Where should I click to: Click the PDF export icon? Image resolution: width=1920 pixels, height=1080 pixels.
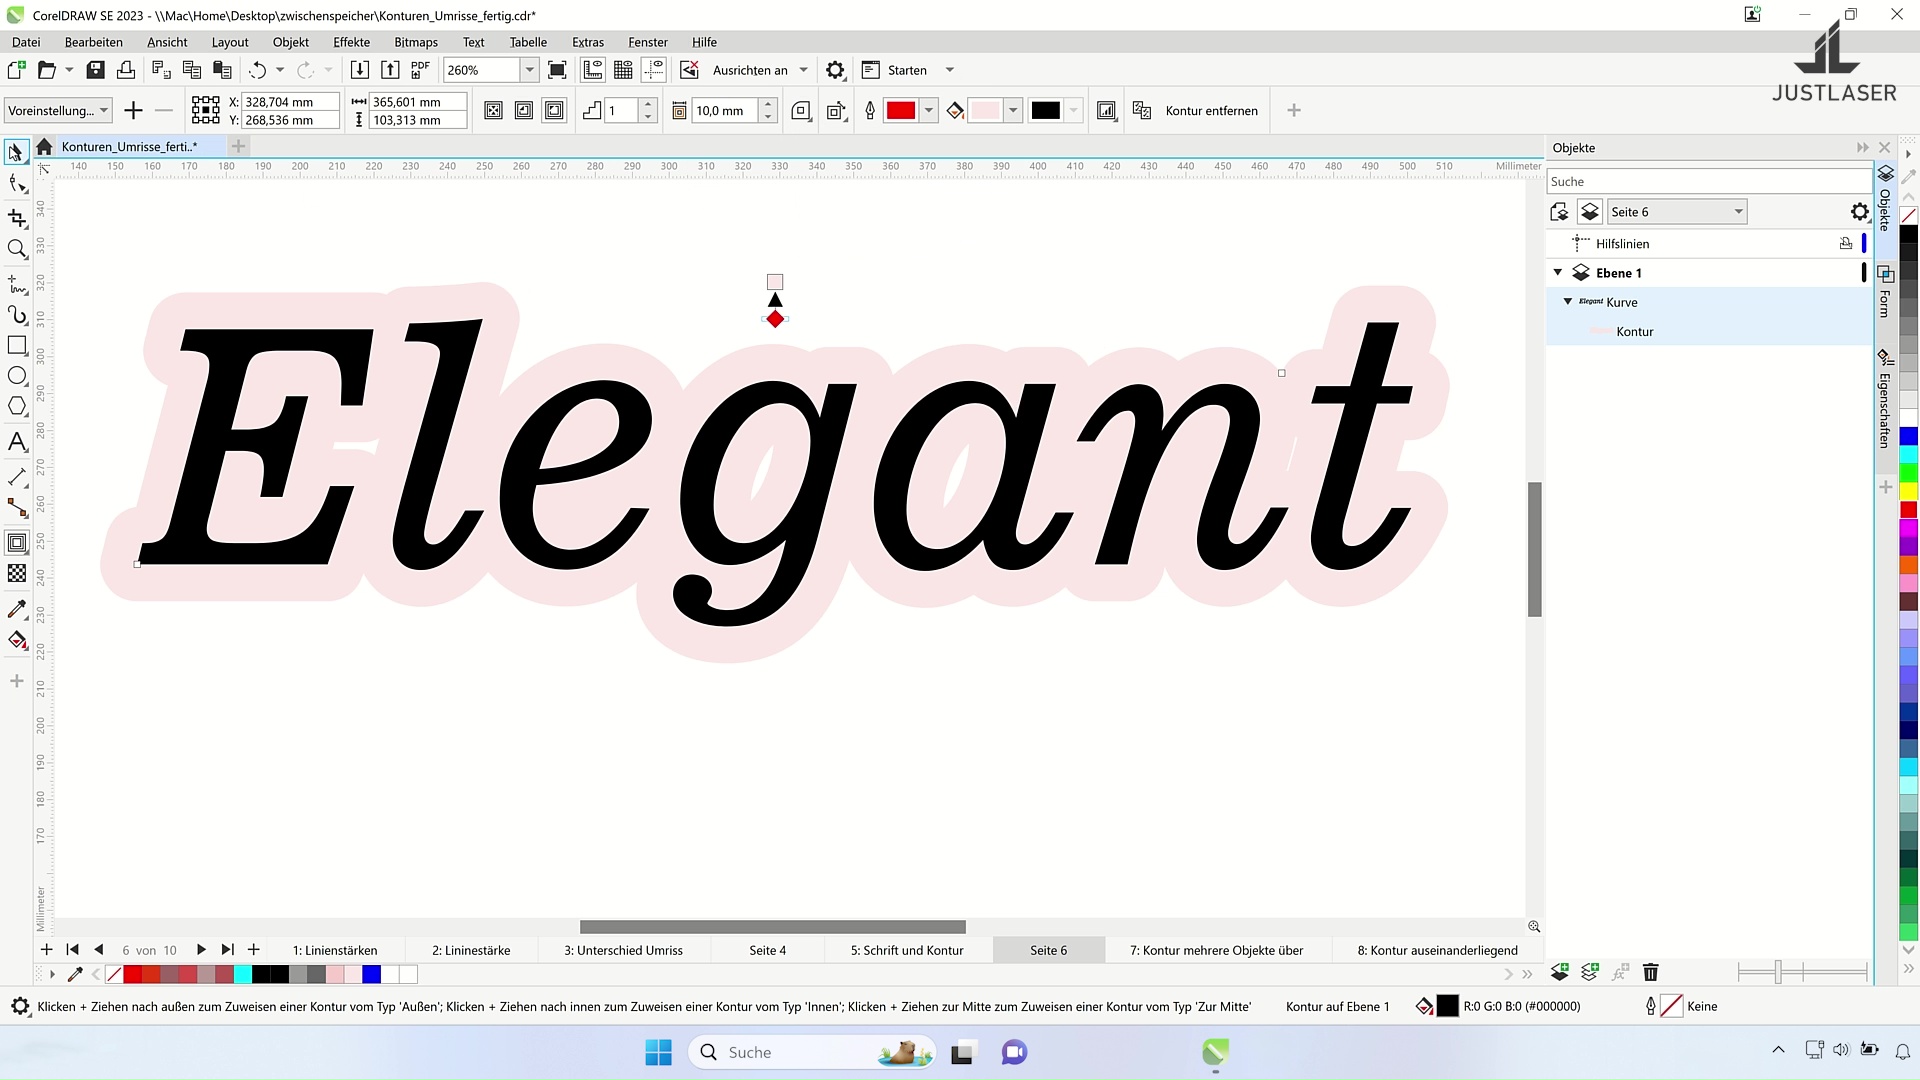[420, 70]
